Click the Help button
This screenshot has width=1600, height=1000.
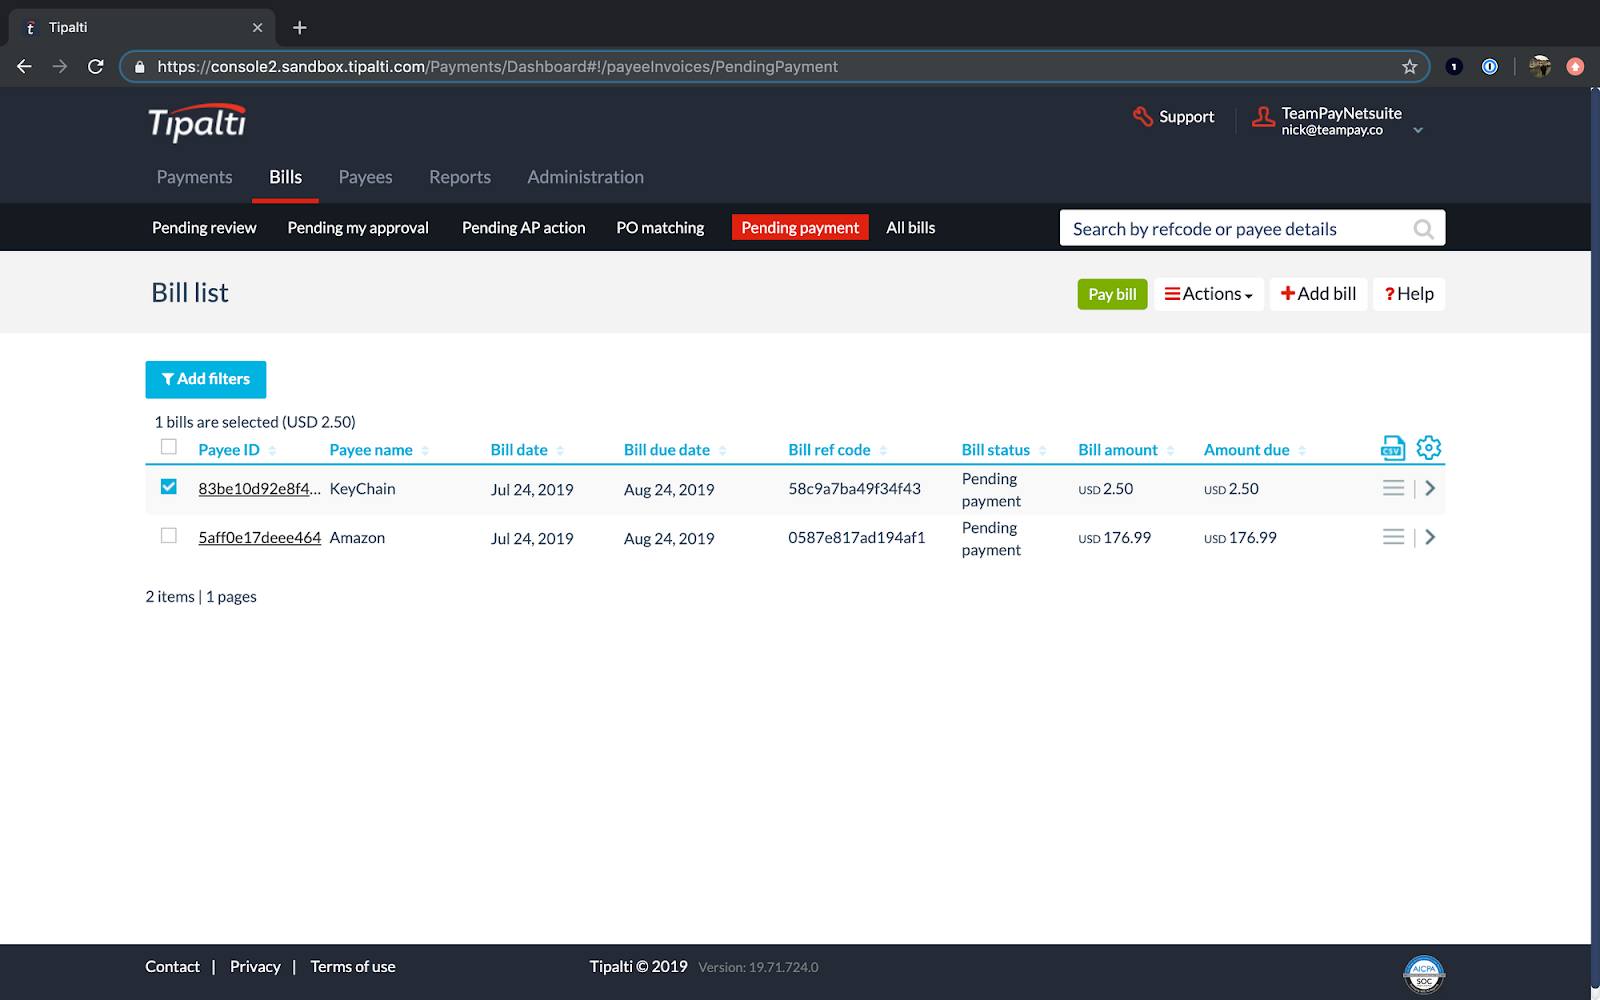tap(1409, 294)
